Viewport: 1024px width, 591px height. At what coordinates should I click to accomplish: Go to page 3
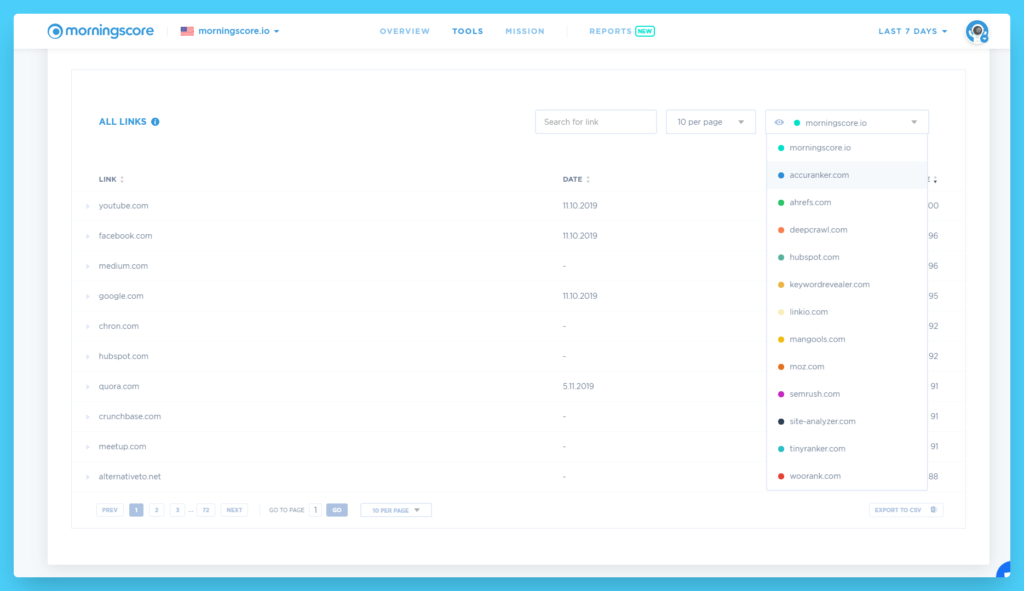pos(177,510)
